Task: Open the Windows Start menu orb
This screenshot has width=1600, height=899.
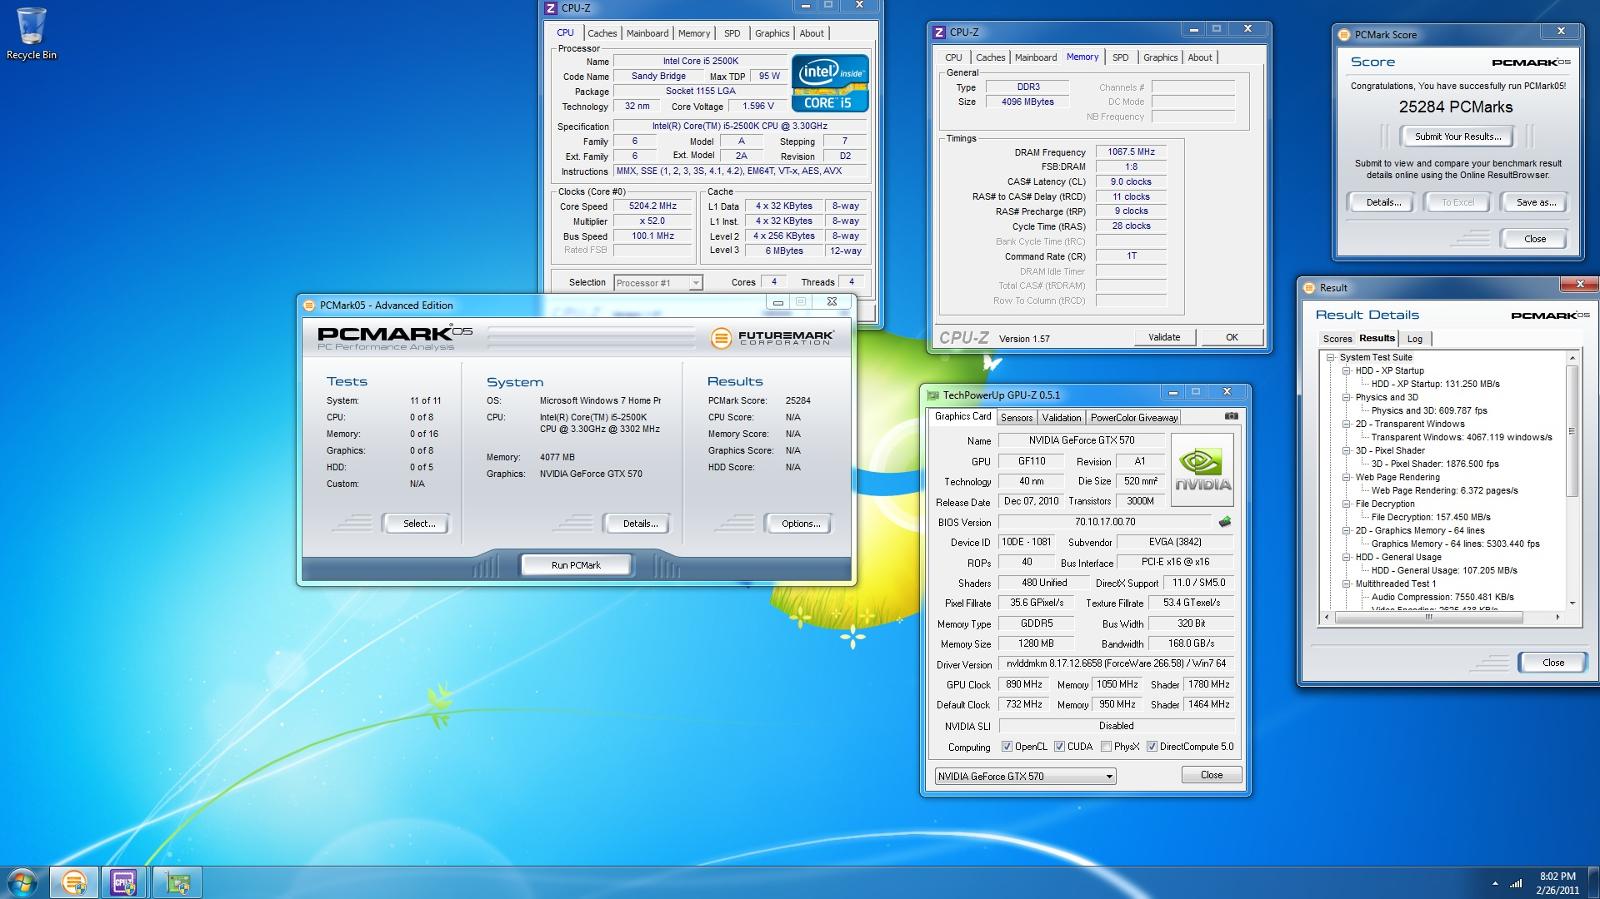Action: [x=22, y=882]
